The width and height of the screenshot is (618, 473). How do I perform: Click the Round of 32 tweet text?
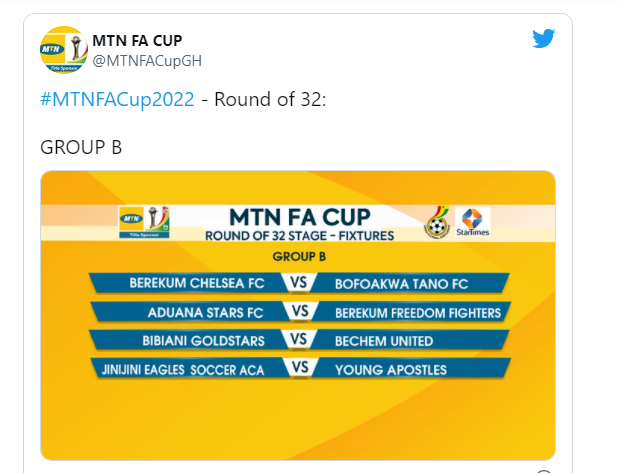pos(270,99)
